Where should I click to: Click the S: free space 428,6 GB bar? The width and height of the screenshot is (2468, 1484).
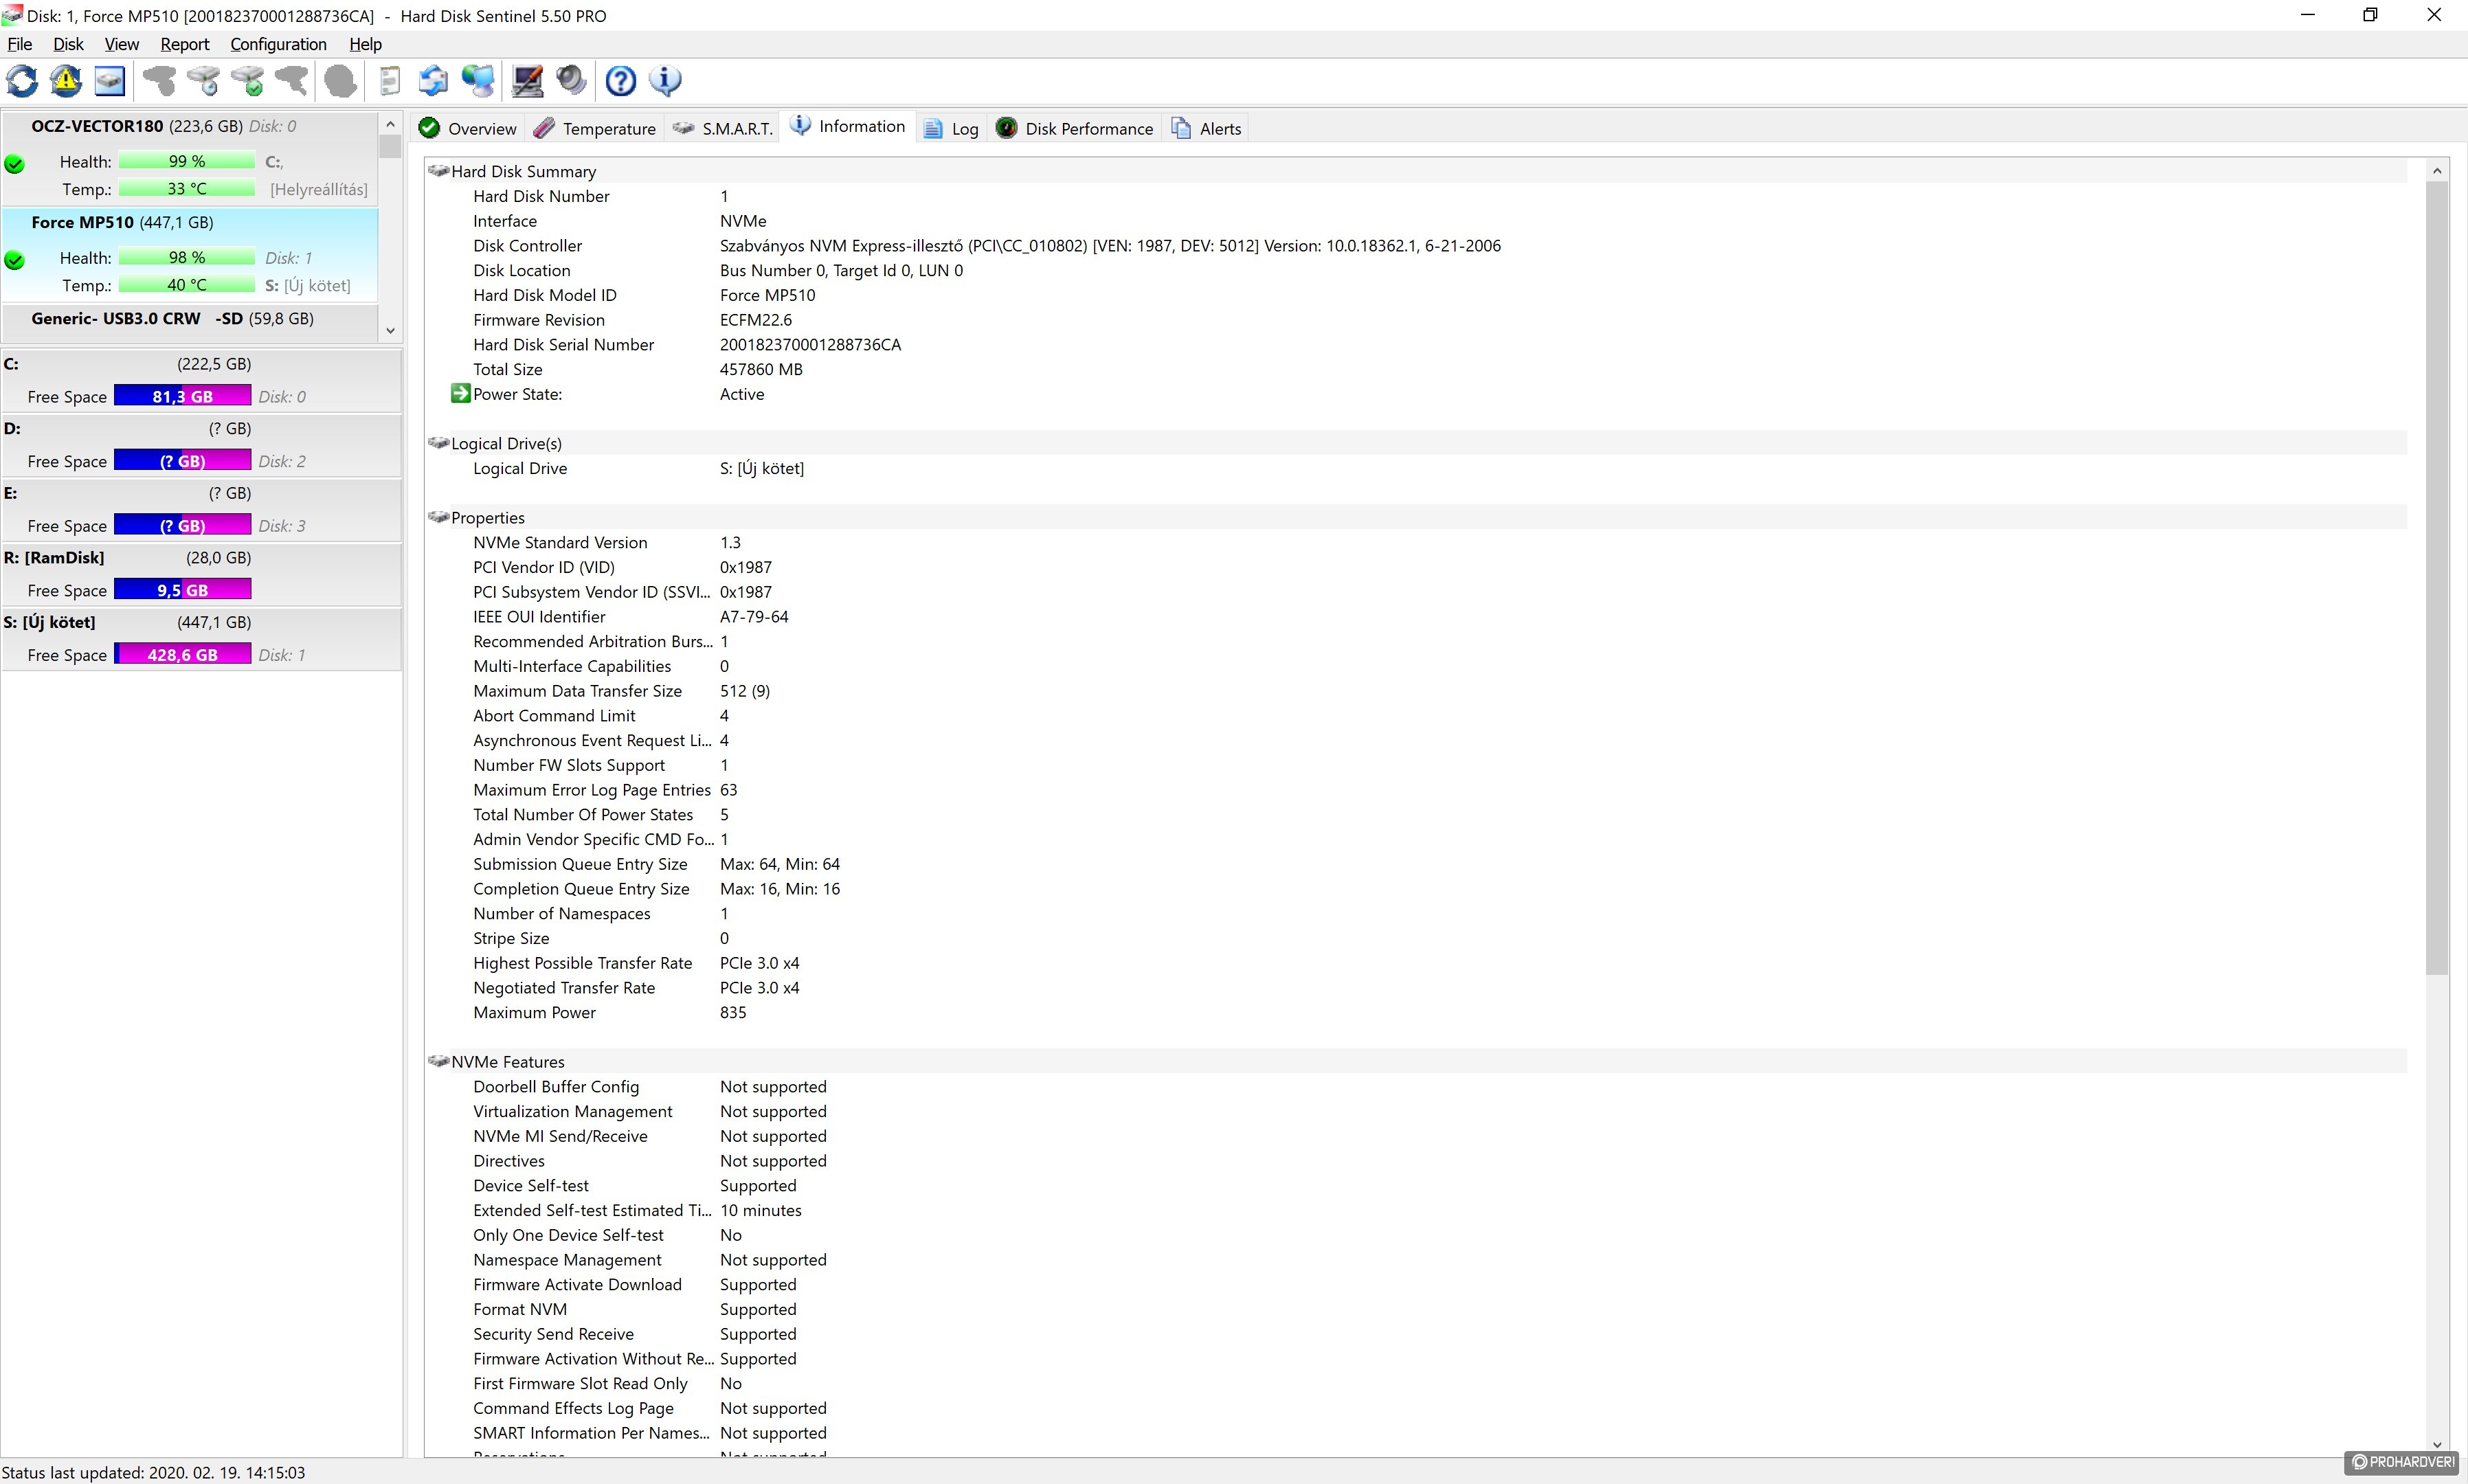coord(182,654)
